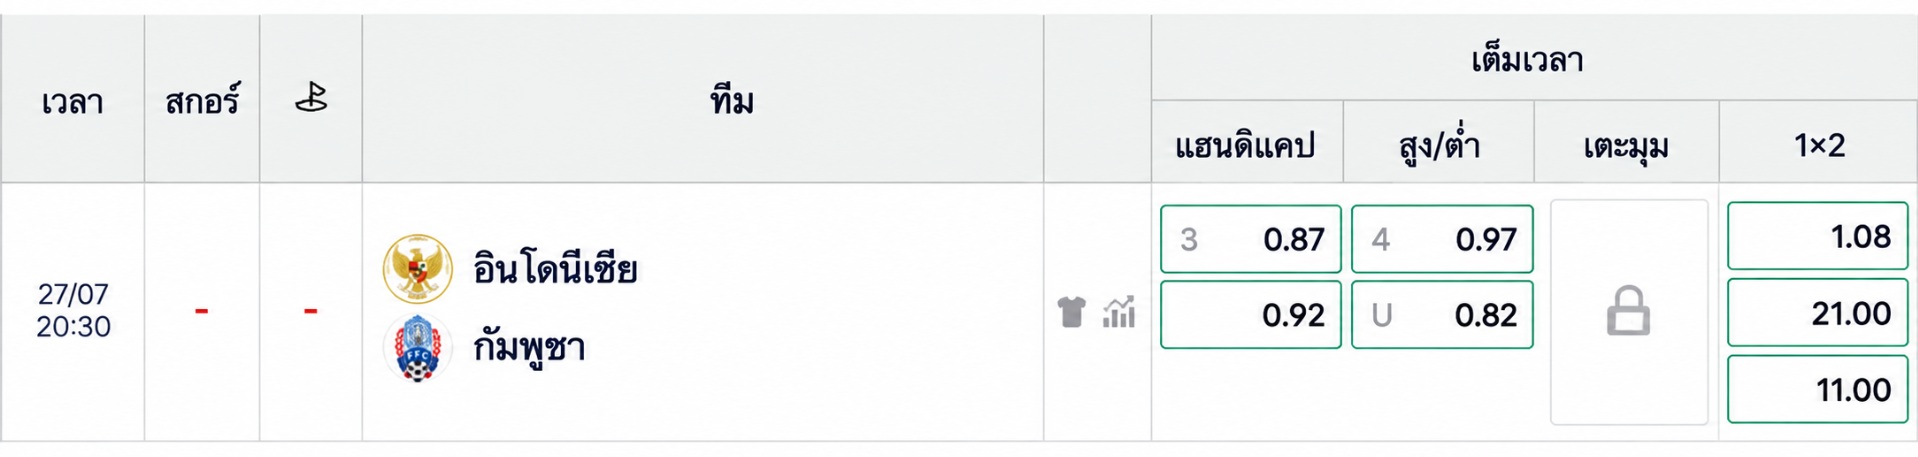Viewport: 1918px width, 457px height.
Task: Click the สูง/ต่ำ column header
Action: (x=1439, y=146)
